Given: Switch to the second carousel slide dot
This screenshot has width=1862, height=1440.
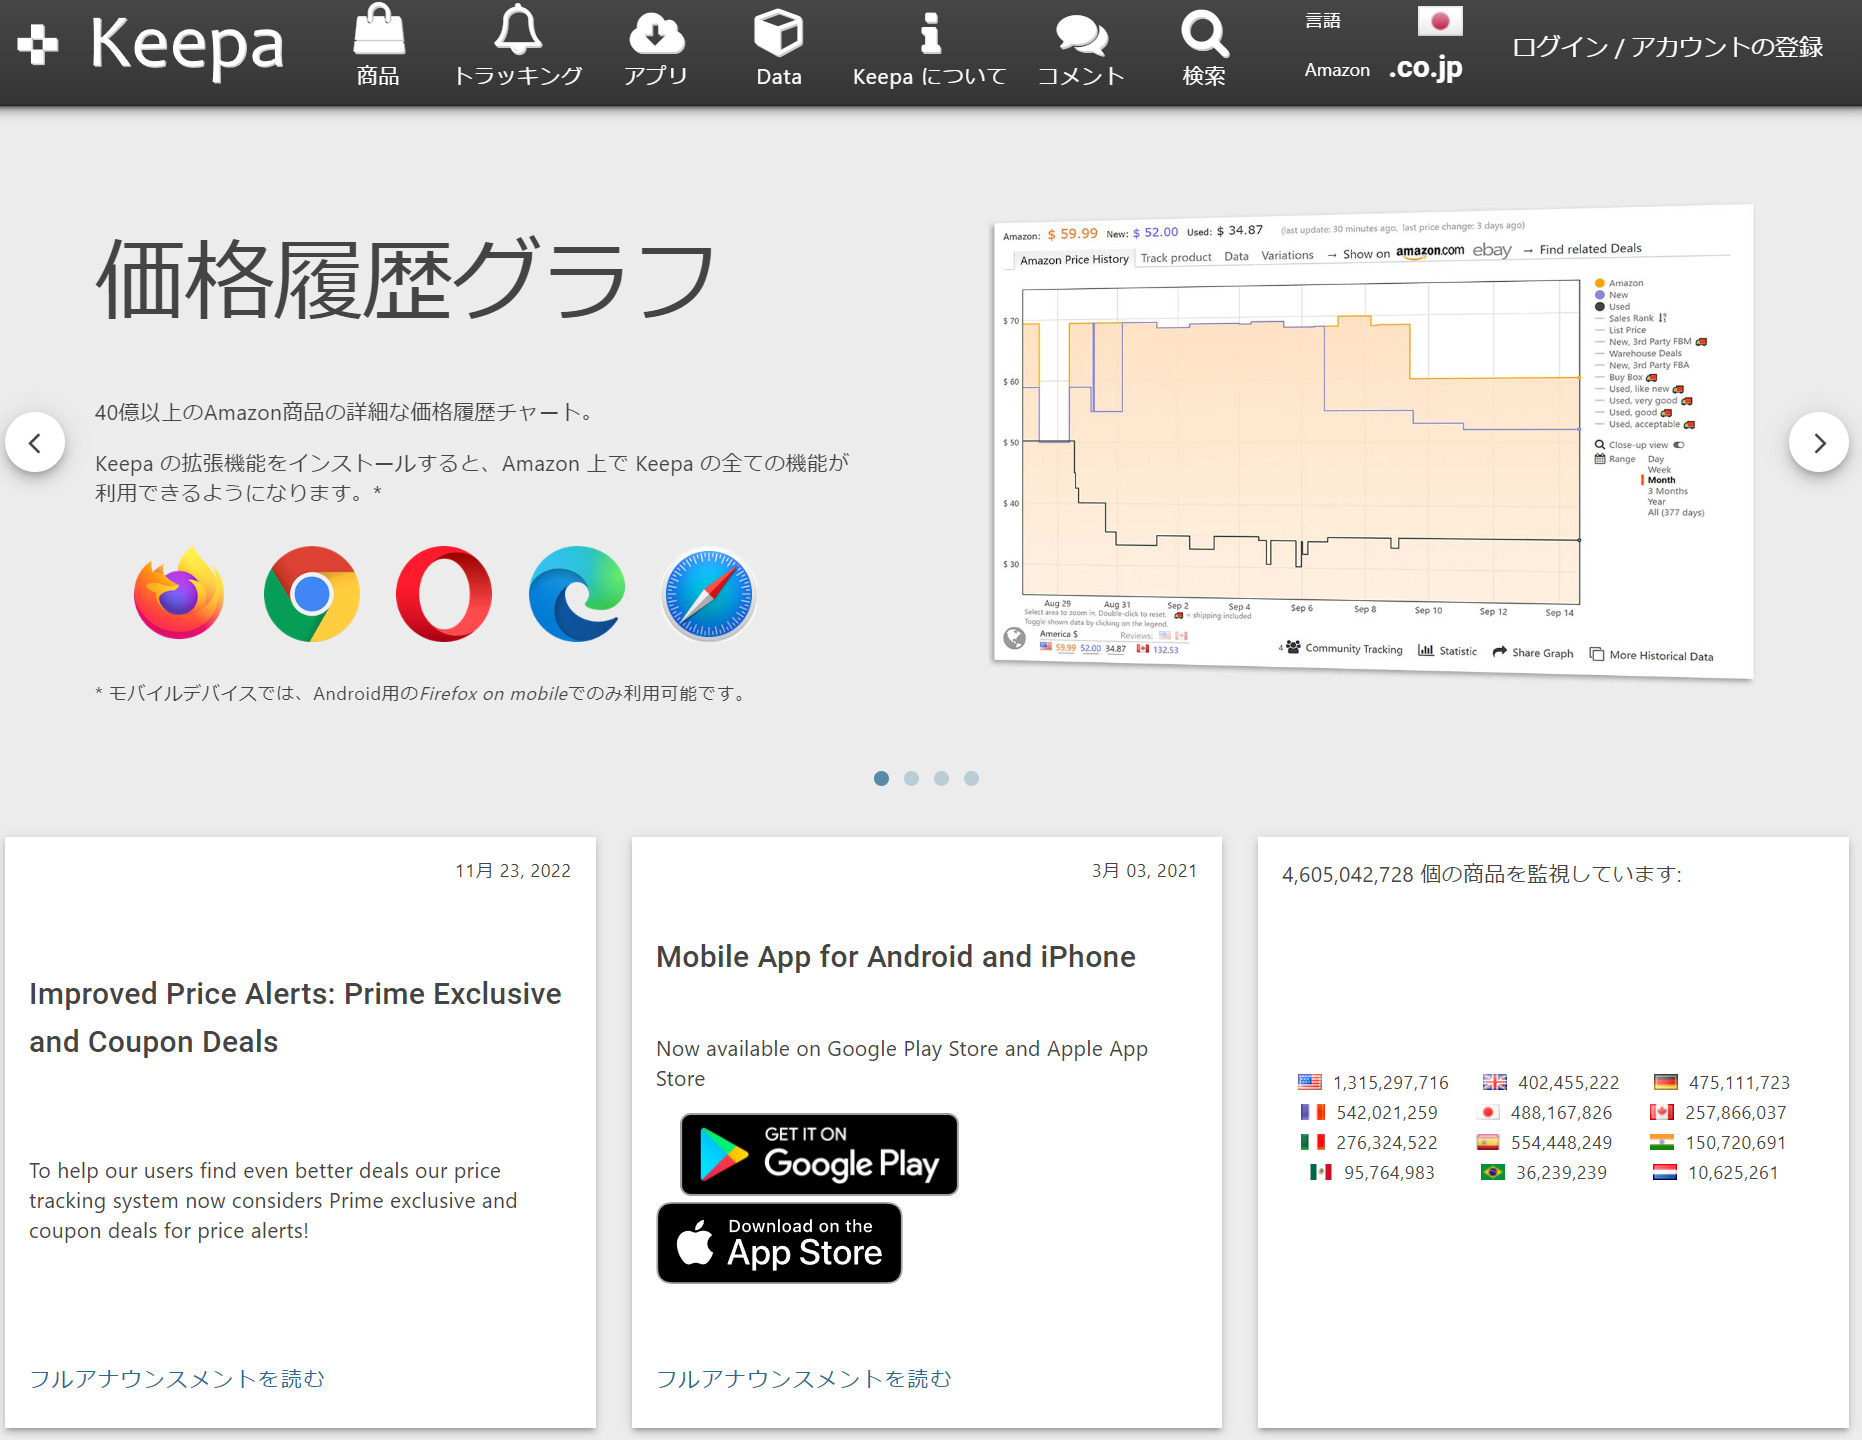Looking at the screenshot, I should coord(911,778).
